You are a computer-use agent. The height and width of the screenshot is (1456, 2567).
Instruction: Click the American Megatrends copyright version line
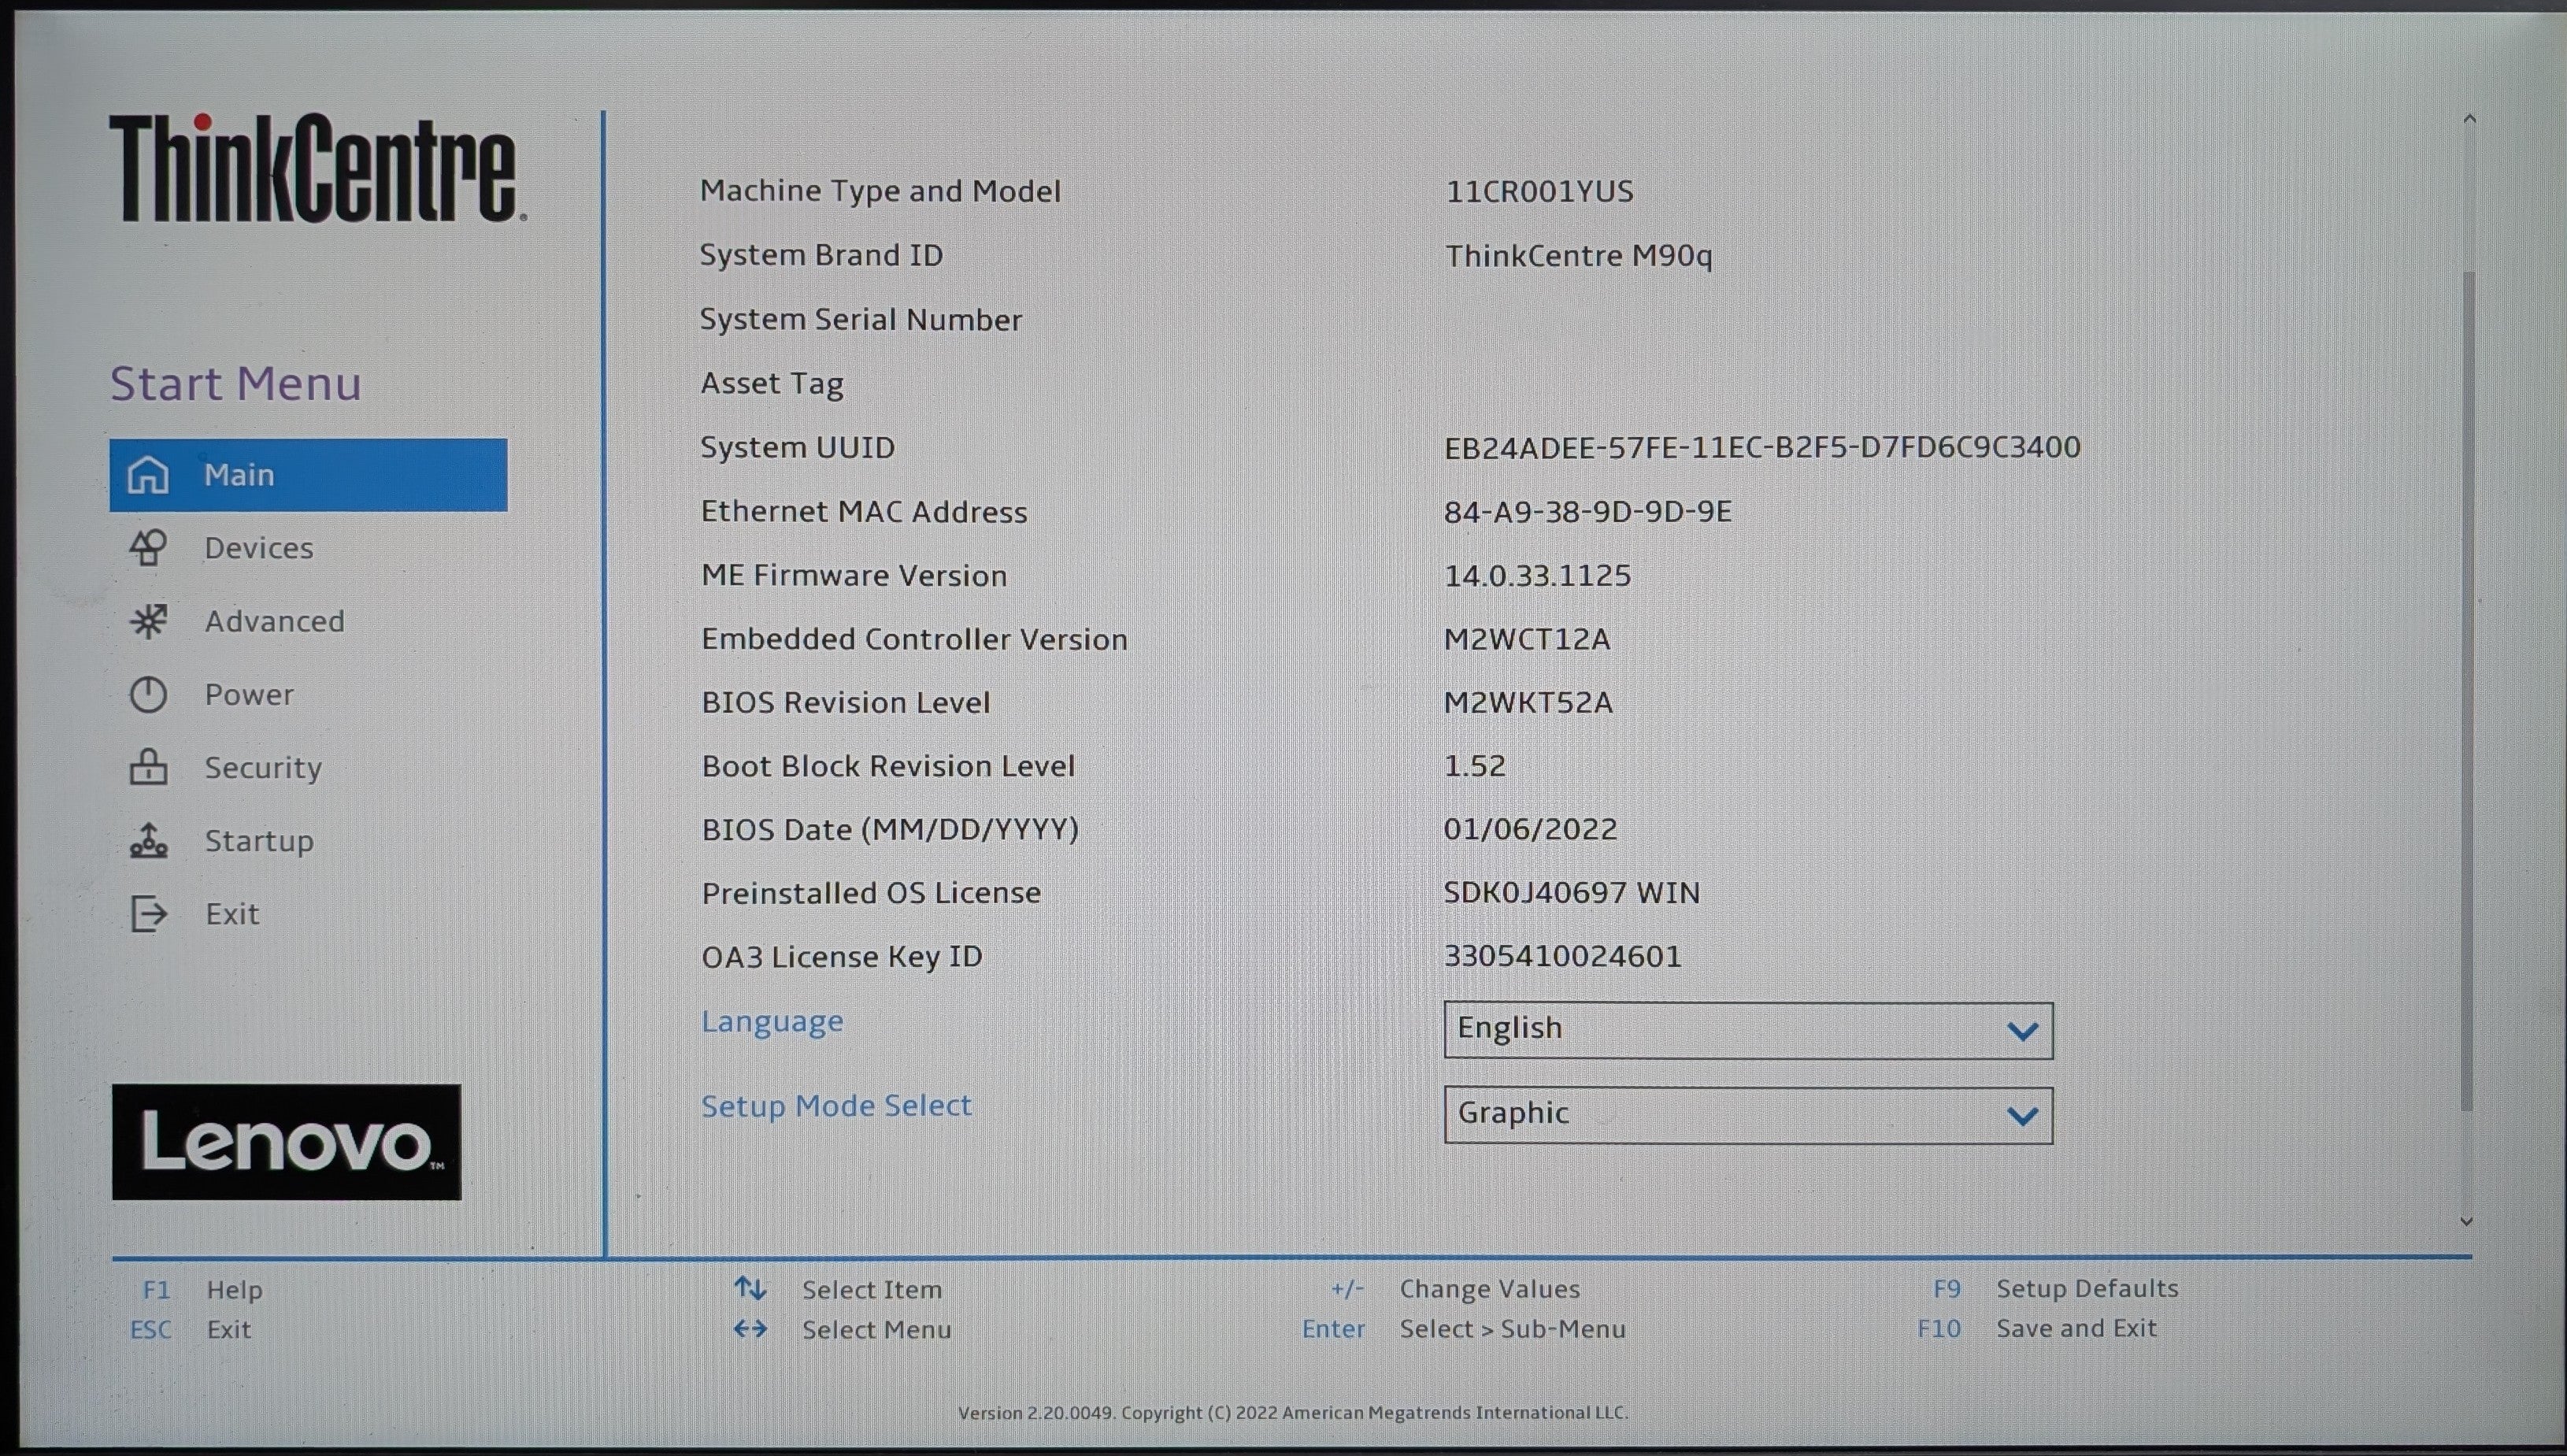click(1293, 1413)
